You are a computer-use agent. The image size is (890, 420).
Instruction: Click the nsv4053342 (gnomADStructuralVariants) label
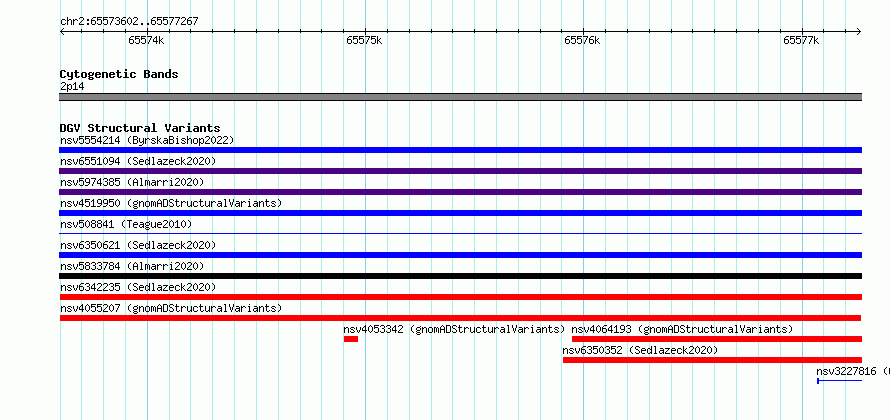454,329
